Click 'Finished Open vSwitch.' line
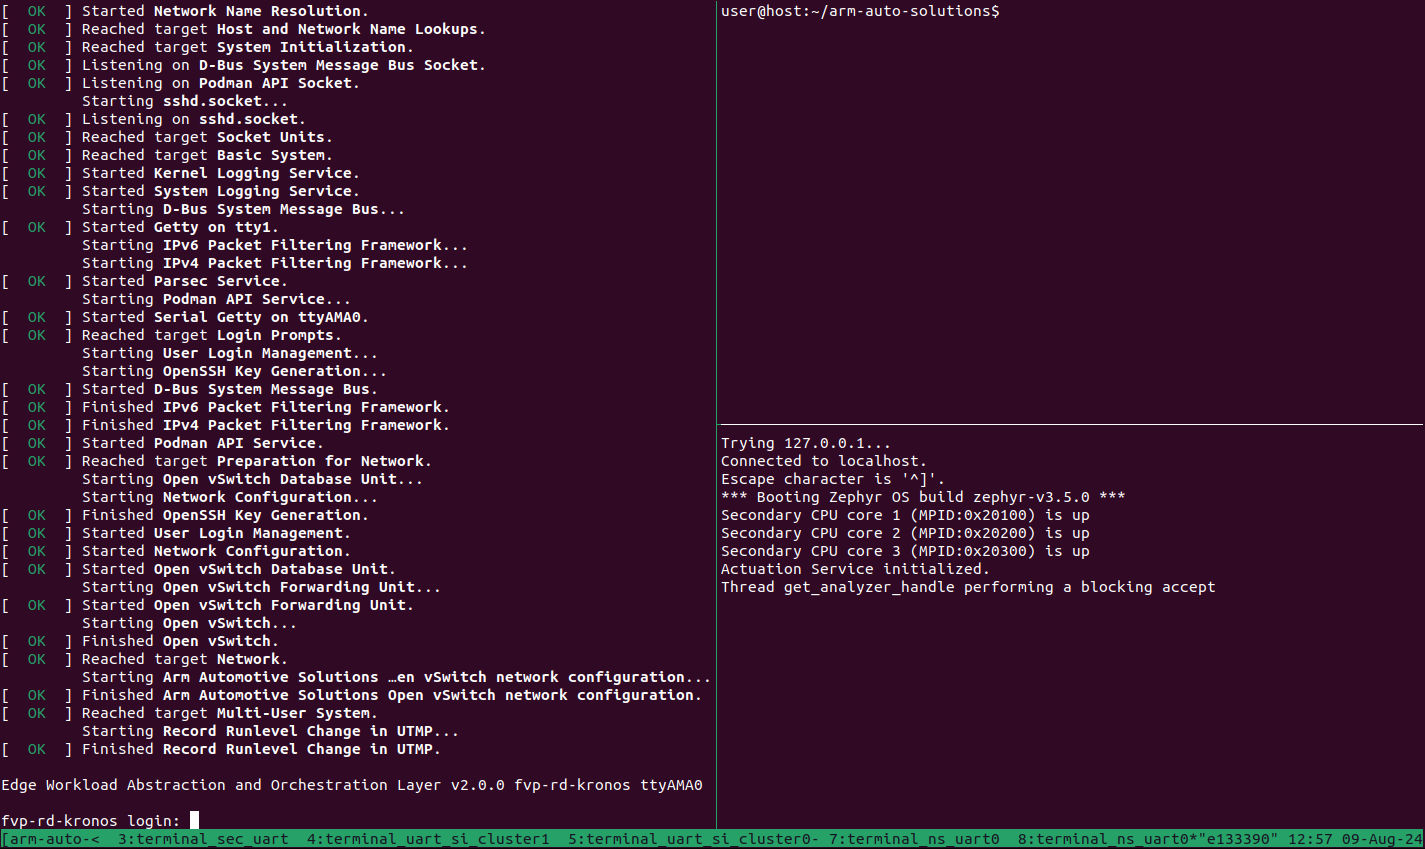The image size is (1425, 849). (x=180, y=641)
